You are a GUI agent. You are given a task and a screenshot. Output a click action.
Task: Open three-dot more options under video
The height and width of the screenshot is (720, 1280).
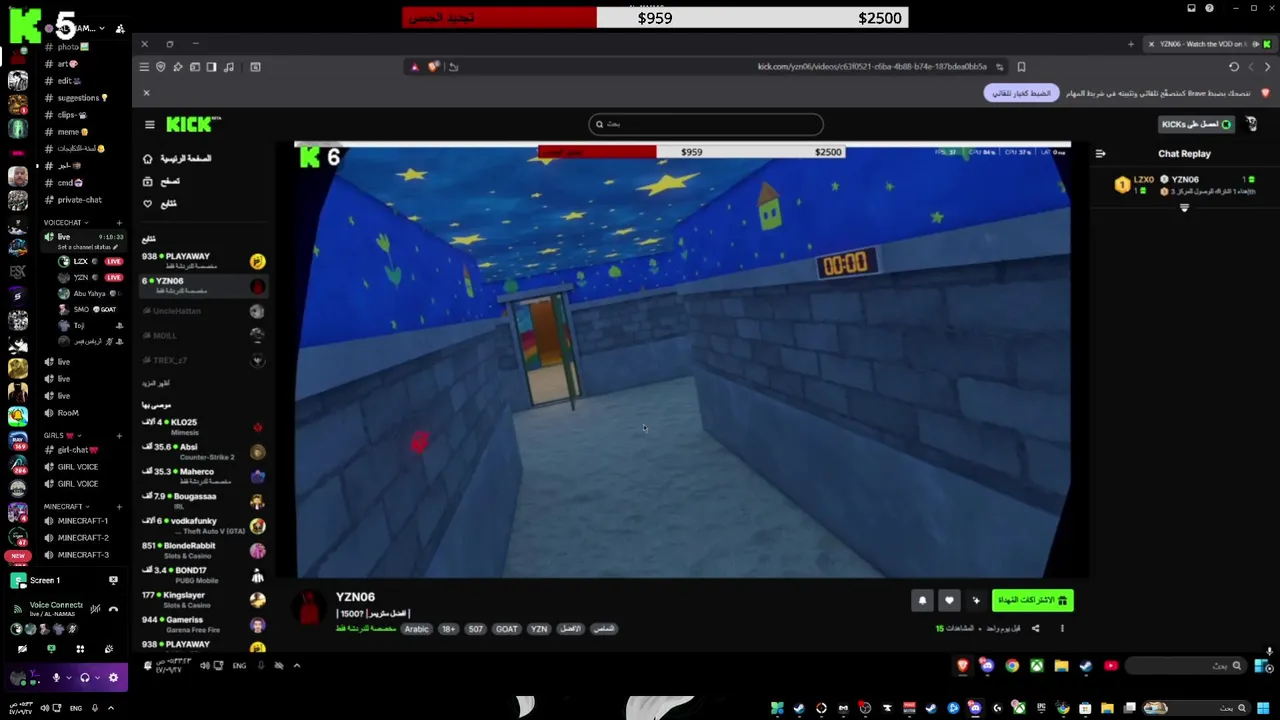(1062, 628)
